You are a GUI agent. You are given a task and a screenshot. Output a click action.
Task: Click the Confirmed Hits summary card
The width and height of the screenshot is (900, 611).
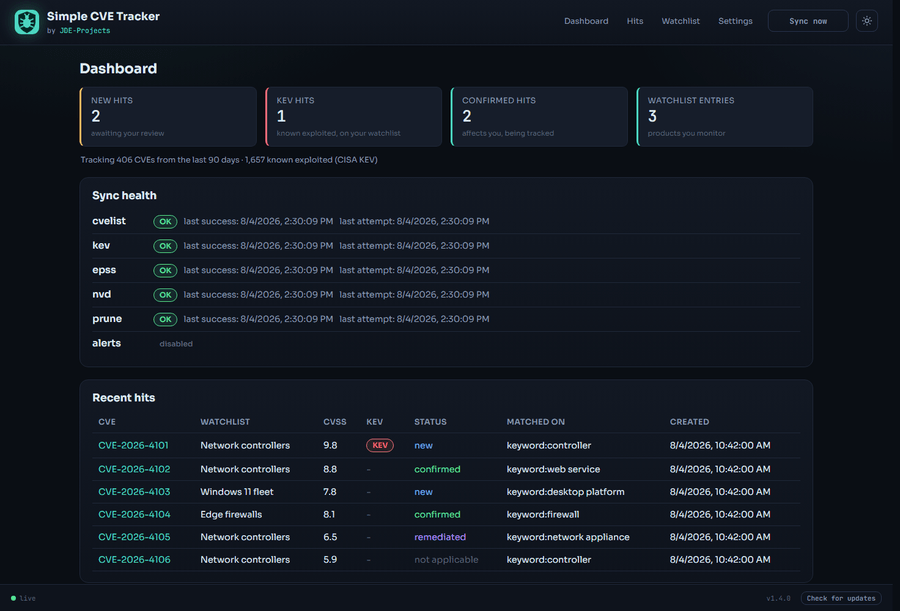[x=540, y=117]
